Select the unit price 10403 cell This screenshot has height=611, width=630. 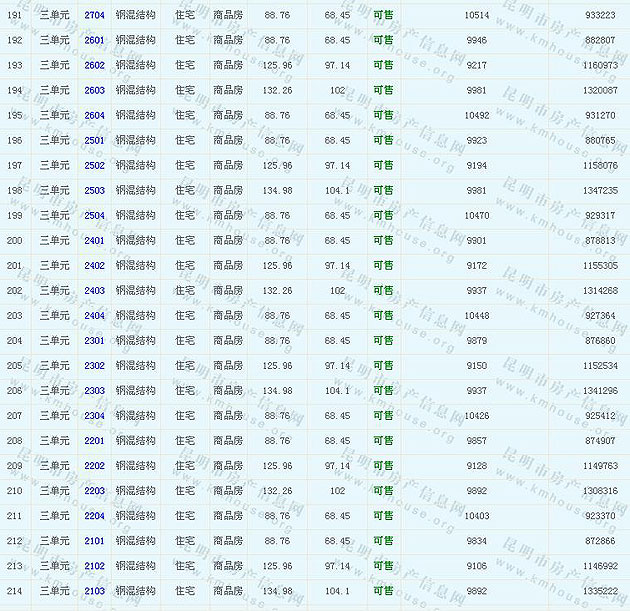(x=477, y=515)
